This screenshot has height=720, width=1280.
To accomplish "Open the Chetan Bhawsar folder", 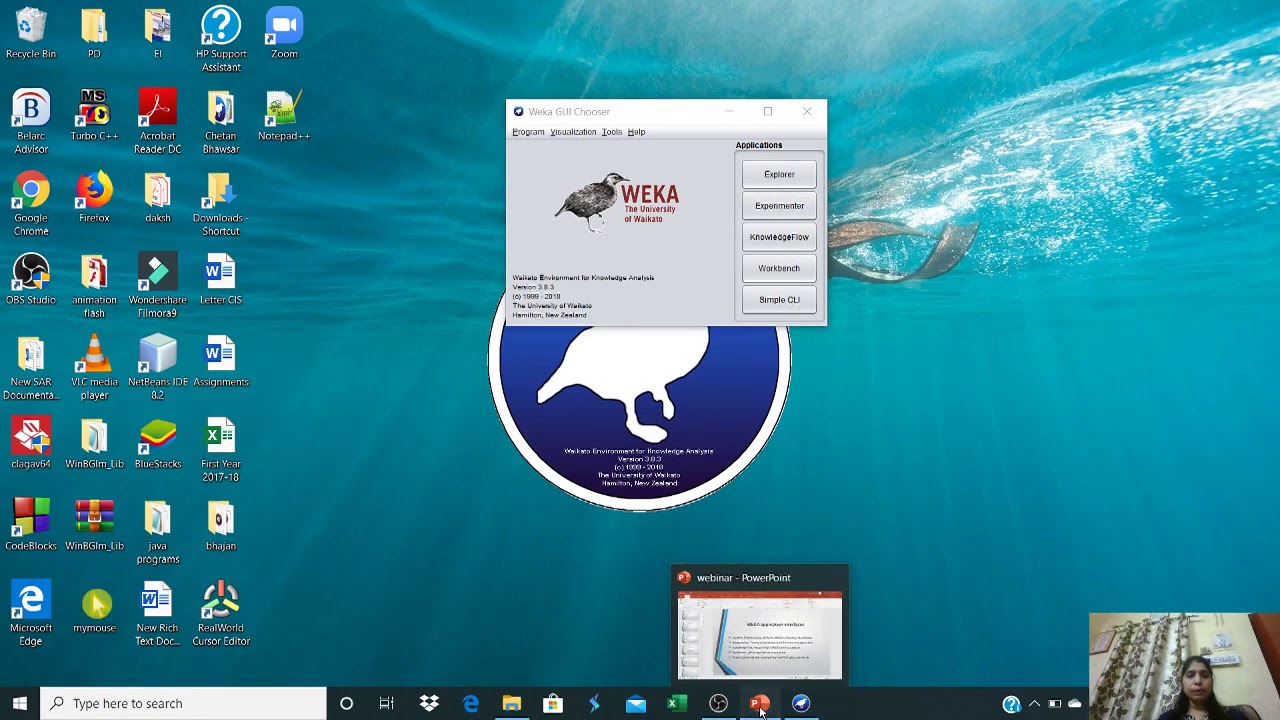I will (221, 121).
